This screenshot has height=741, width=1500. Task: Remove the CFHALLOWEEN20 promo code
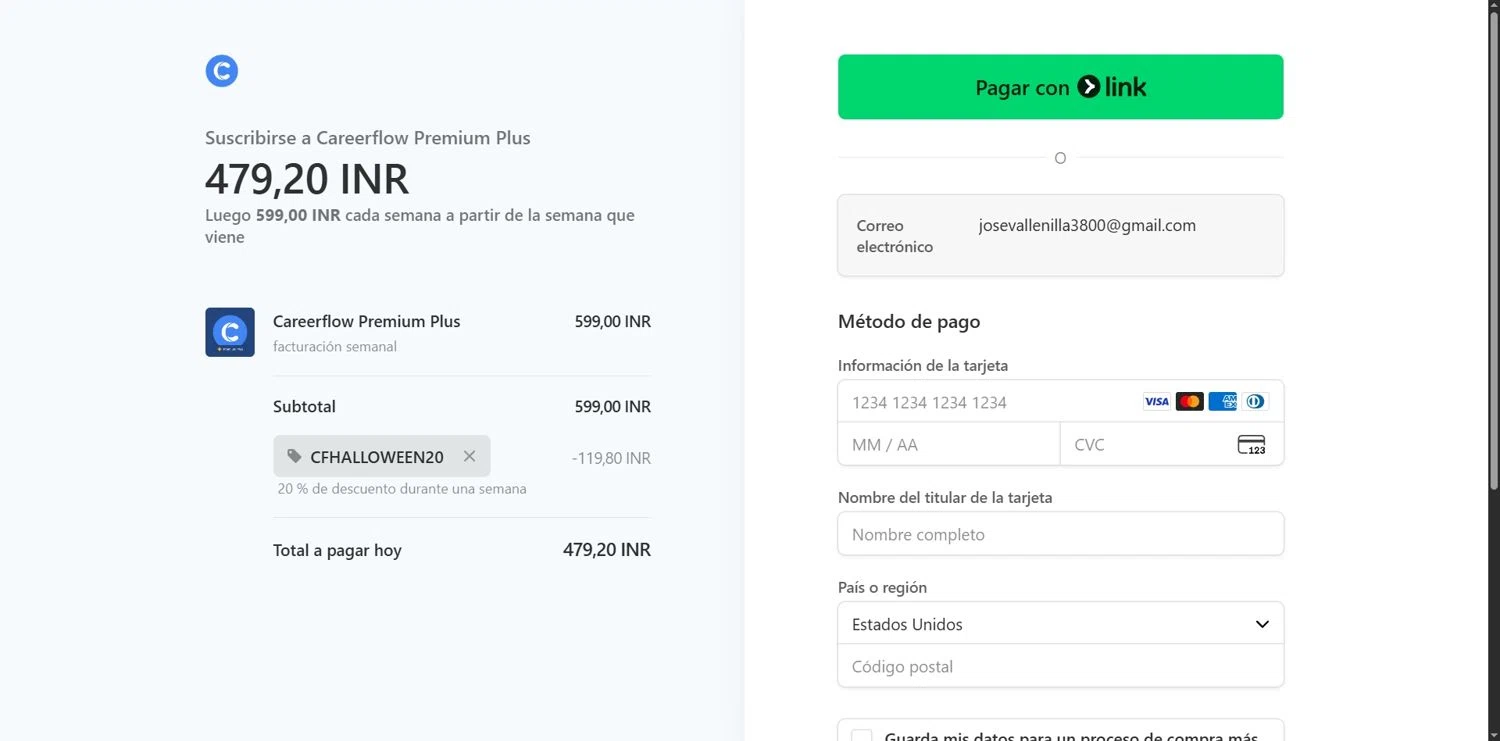pos(469,456)
